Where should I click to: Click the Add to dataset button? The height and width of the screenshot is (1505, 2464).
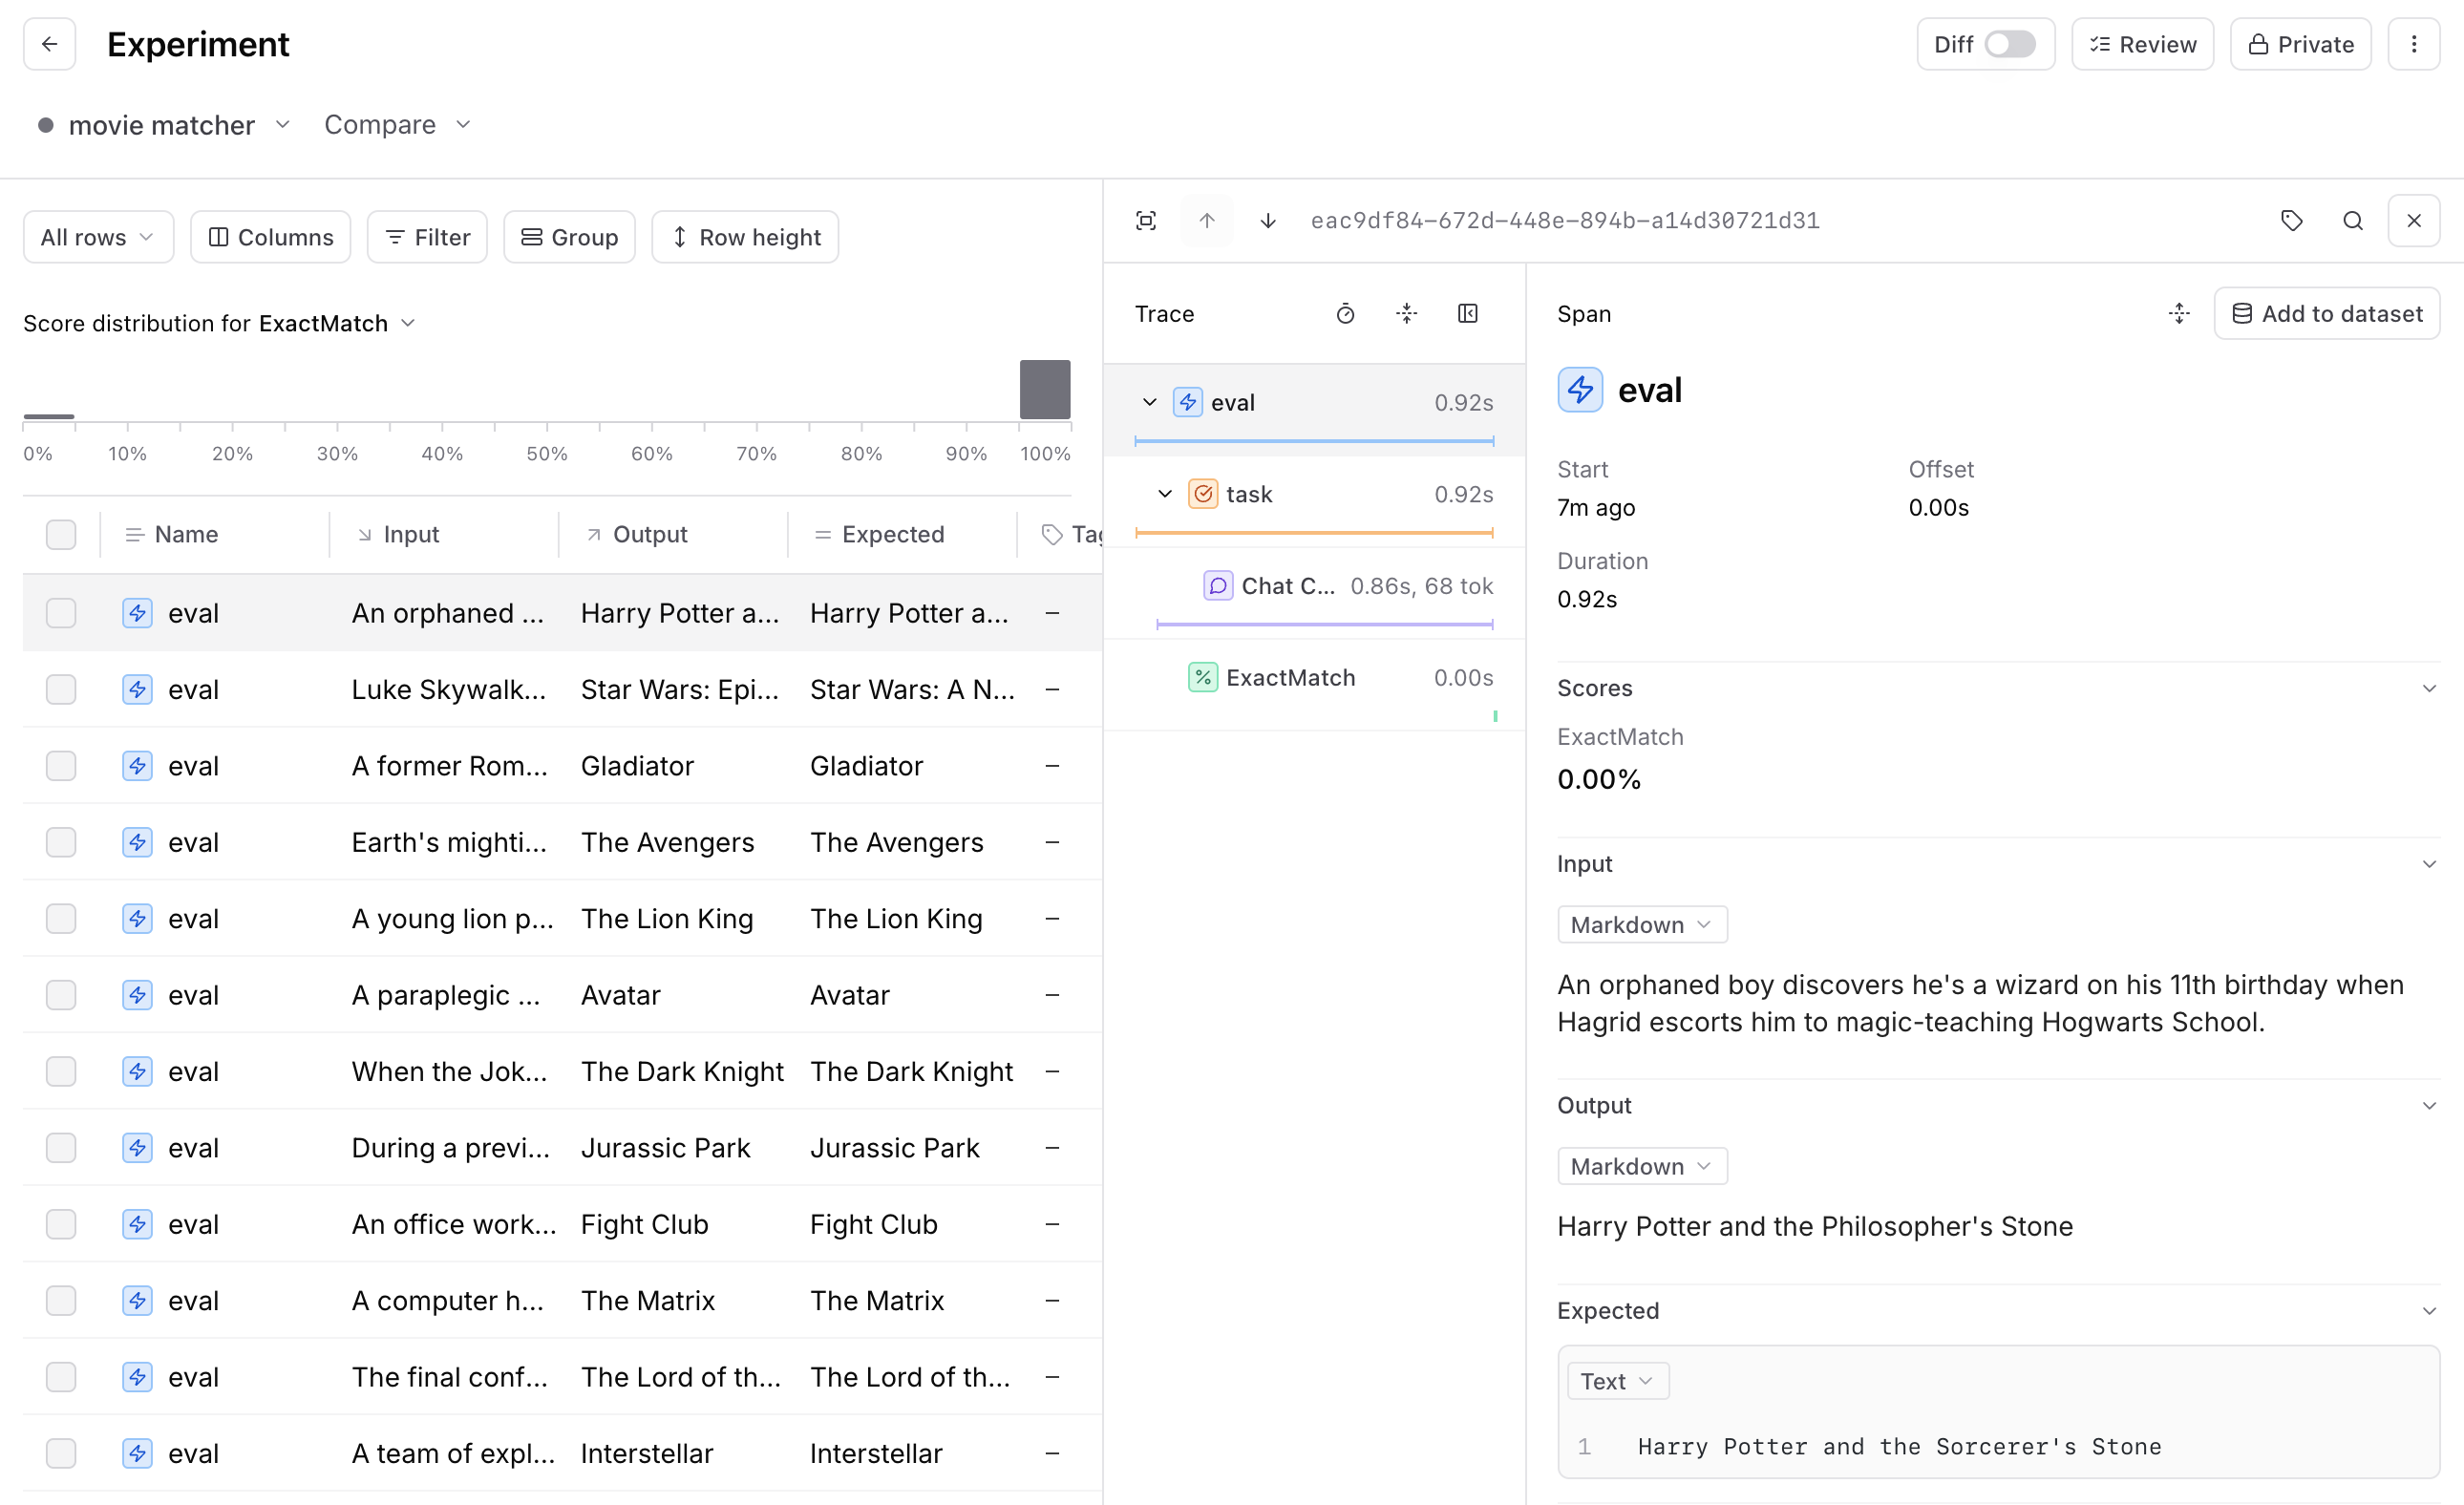coord(2326,314)
